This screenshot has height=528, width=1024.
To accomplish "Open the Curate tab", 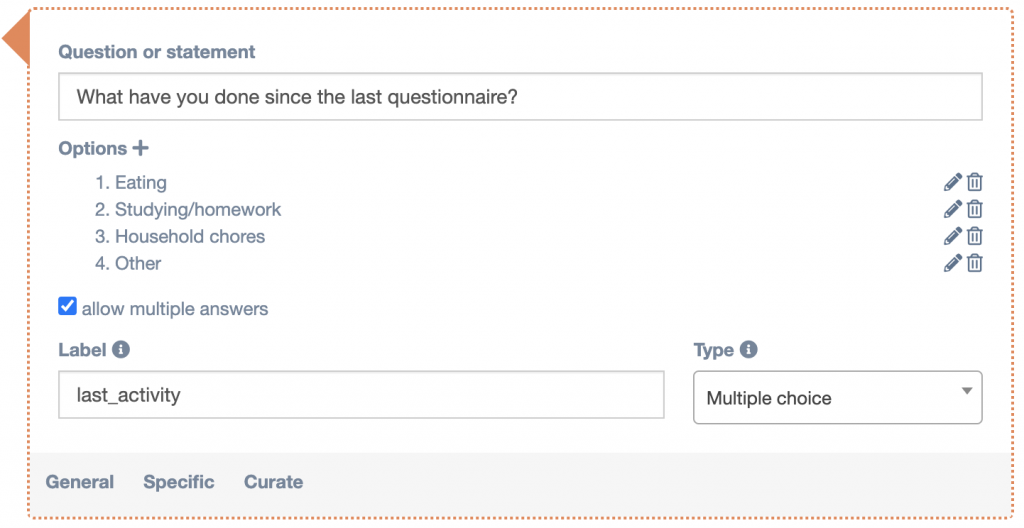I will [273, 482].
